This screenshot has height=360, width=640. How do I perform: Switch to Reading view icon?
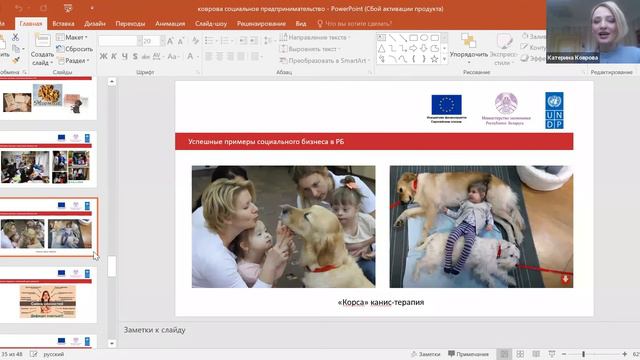(x=536, y=354)
